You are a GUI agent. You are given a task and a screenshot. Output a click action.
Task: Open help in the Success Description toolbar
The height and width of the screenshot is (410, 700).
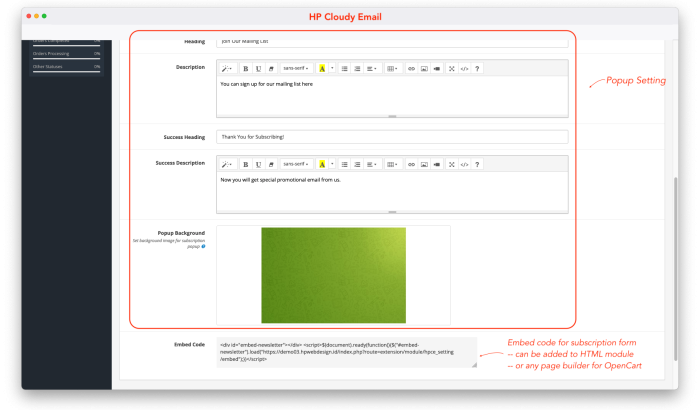(x=477, y=164)
